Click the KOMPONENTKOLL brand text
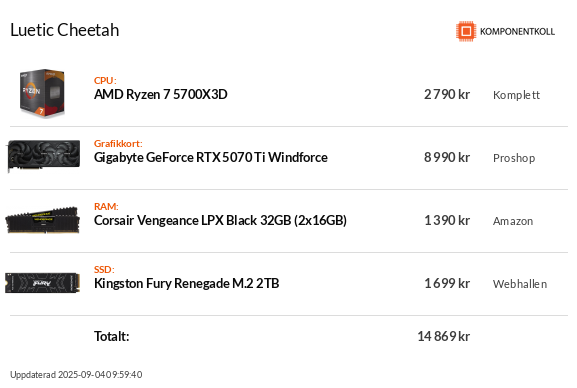 517,32
